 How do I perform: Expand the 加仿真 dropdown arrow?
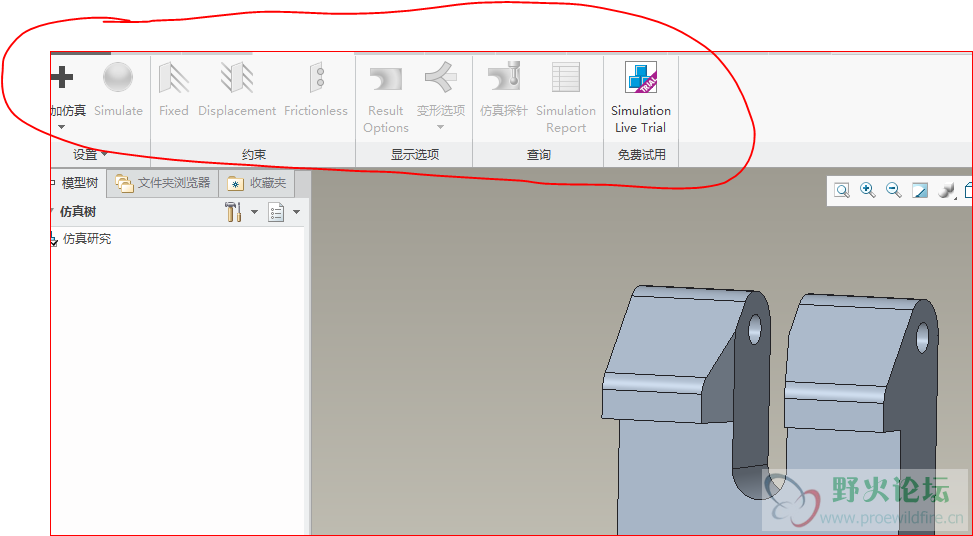pos(61,128)
